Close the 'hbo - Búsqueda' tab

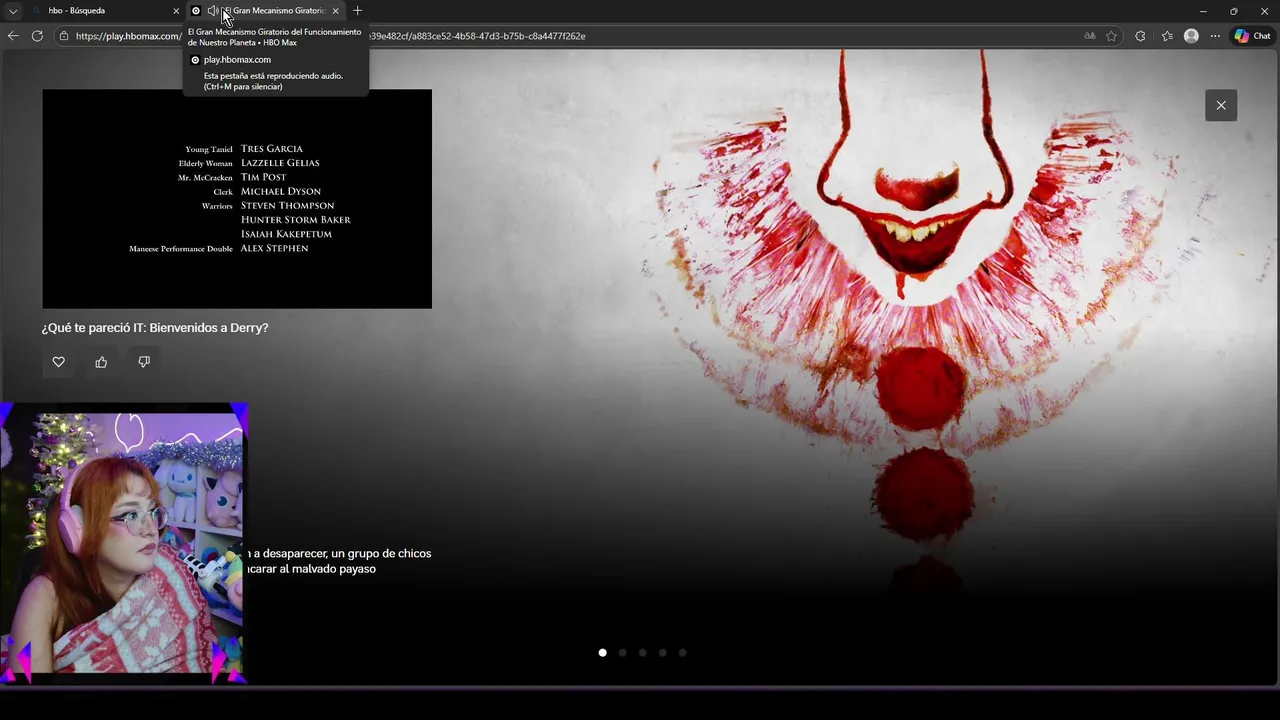pos(176,11)
